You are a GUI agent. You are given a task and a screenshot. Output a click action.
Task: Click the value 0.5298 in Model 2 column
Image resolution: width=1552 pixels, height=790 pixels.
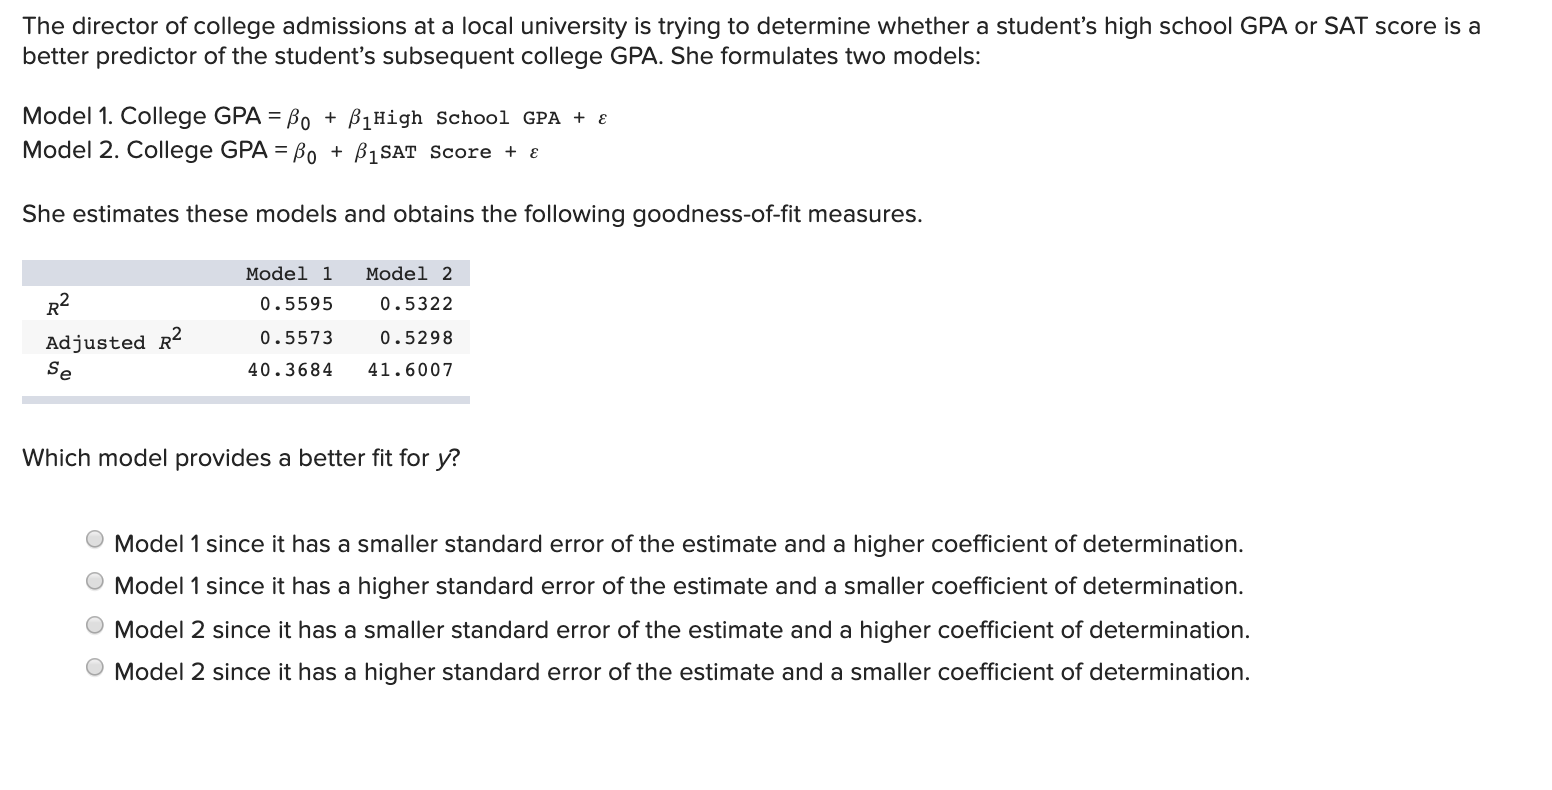click(417, 337)
